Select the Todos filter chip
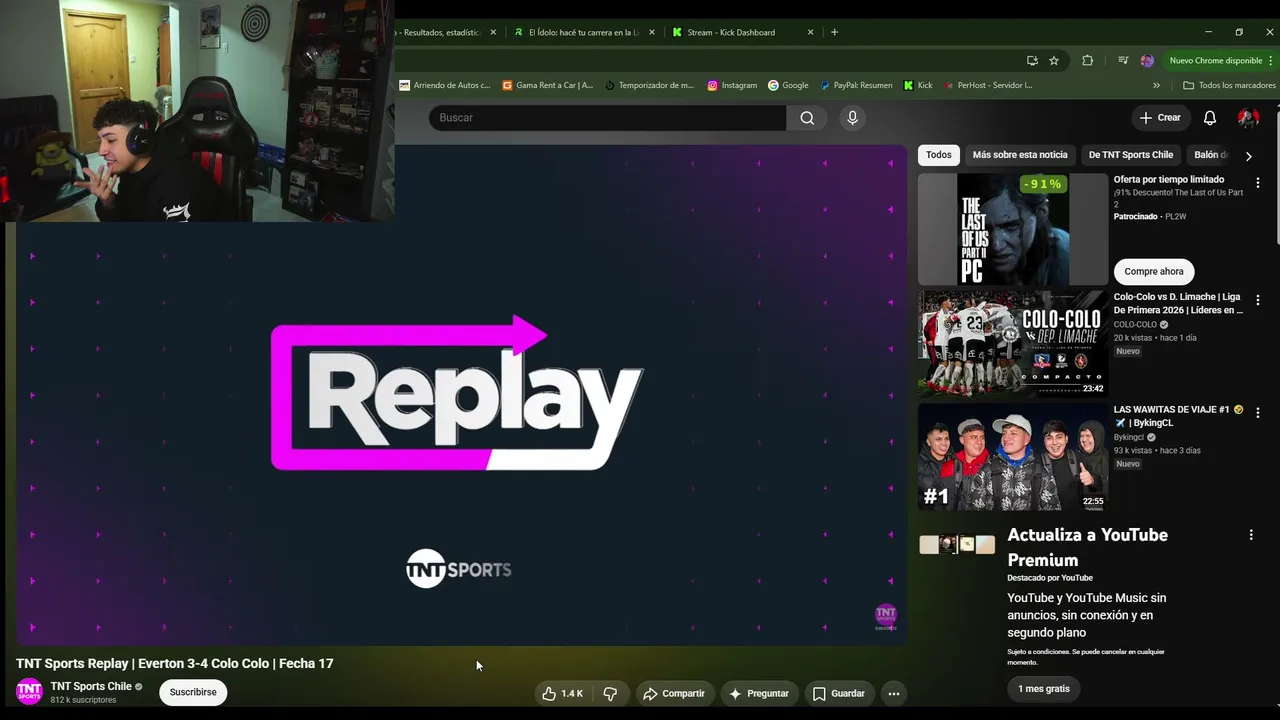 [x=939, y=155]
